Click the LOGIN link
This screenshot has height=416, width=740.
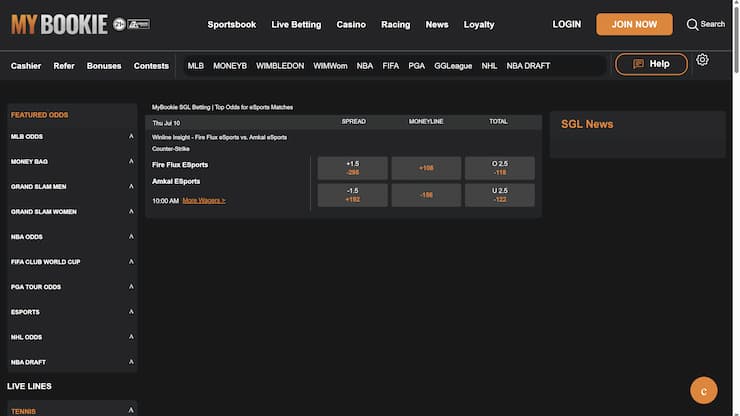tap(567, 24)
